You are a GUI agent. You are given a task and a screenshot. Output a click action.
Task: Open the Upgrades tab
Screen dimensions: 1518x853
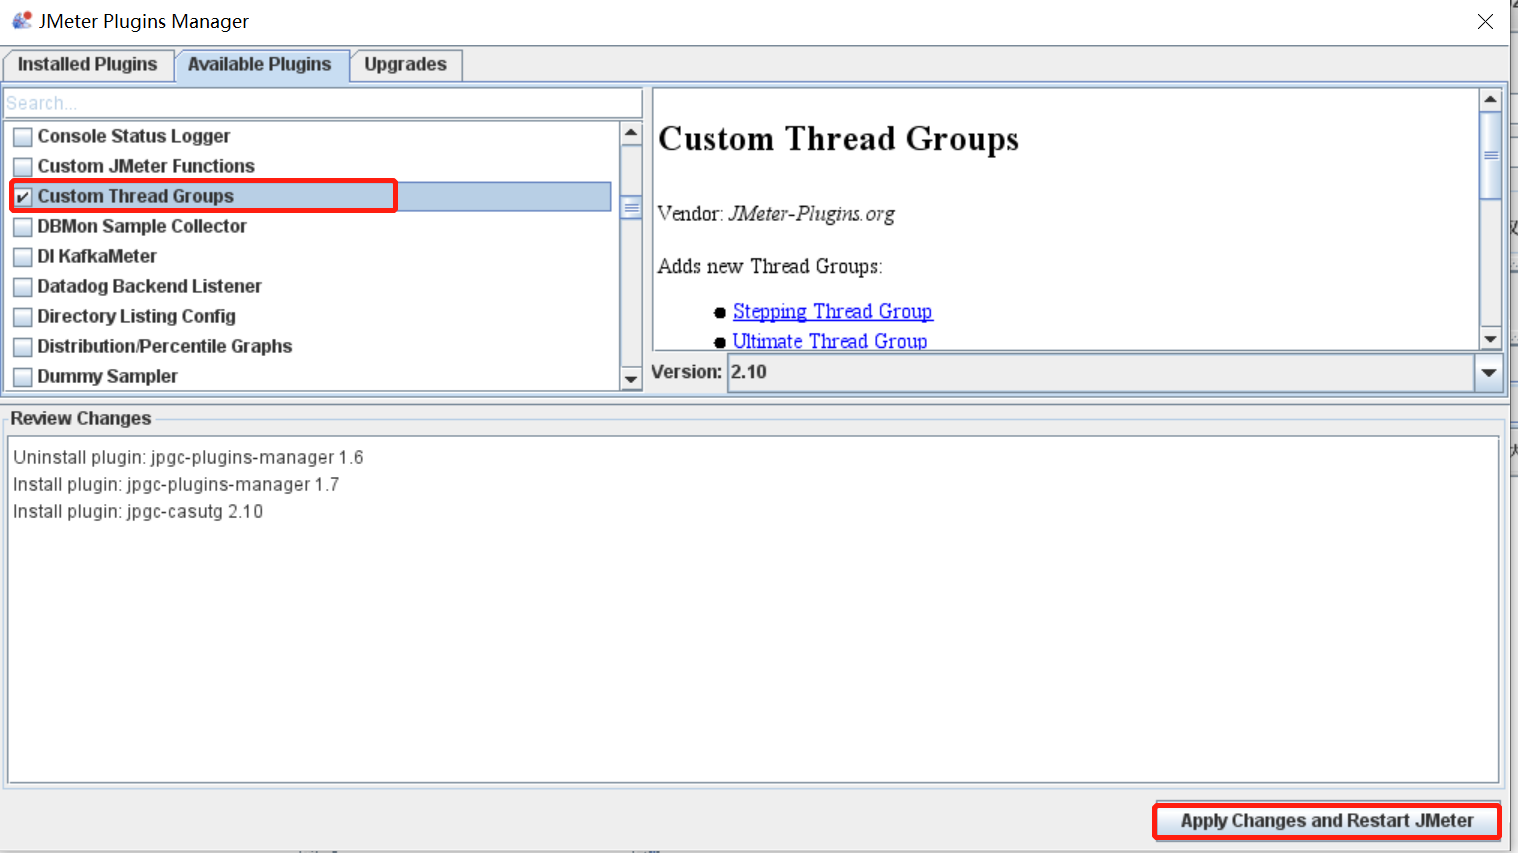click(x=405, y=64)
